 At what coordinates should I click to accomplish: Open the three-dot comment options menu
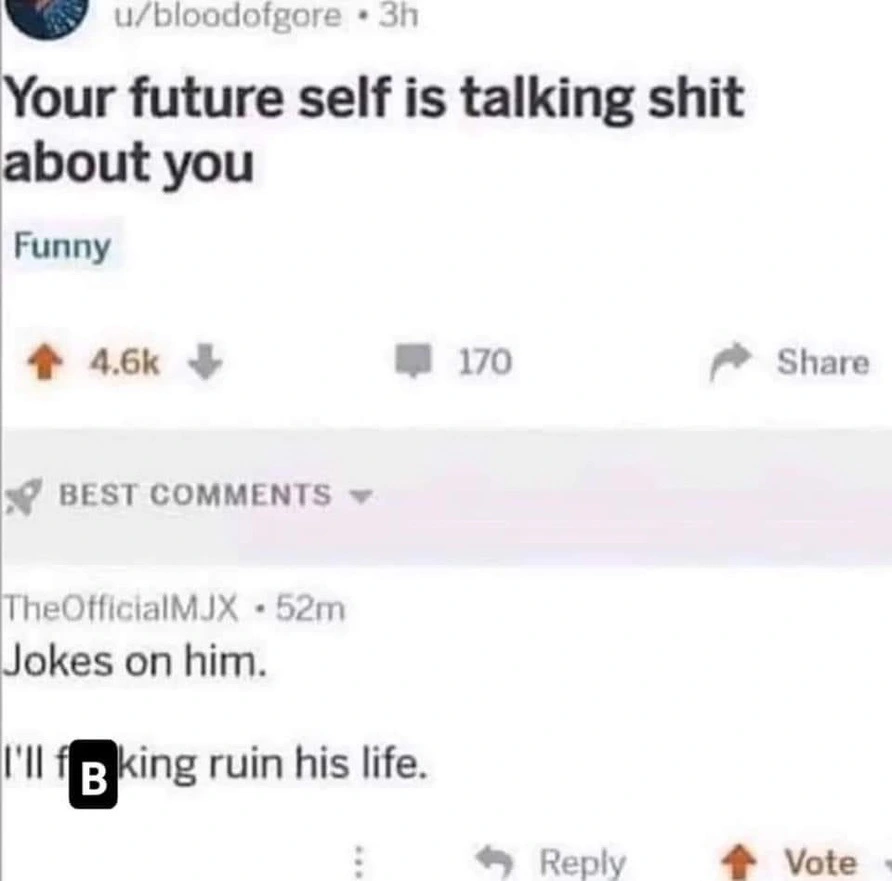coord(358,862)
